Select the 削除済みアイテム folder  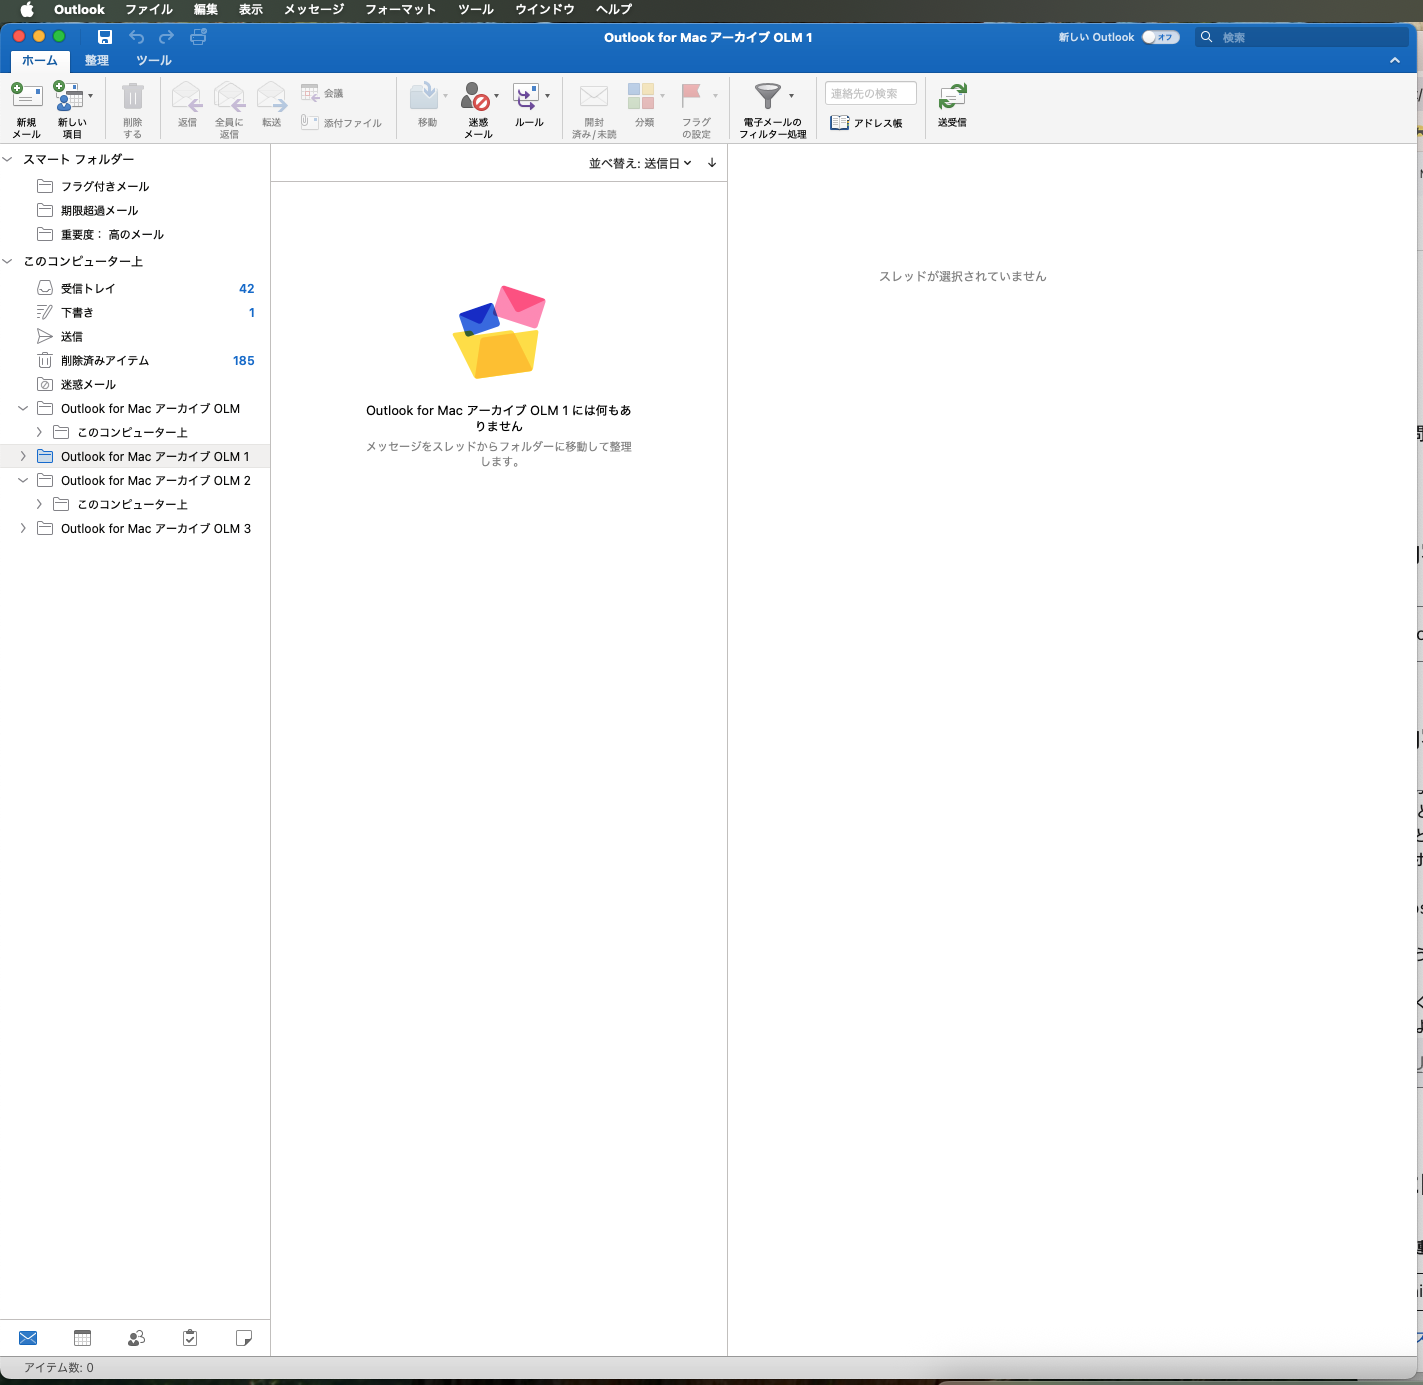tap(105, 360)
